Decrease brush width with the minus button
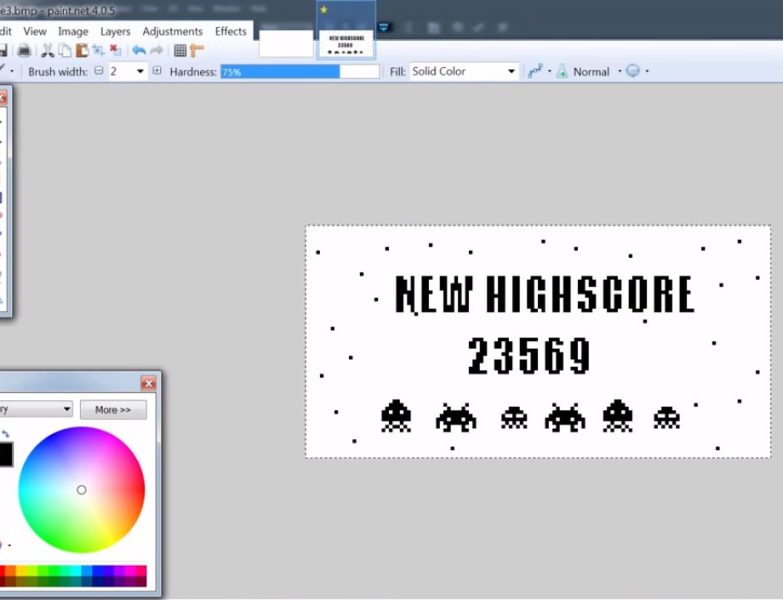 pos(99,71)
